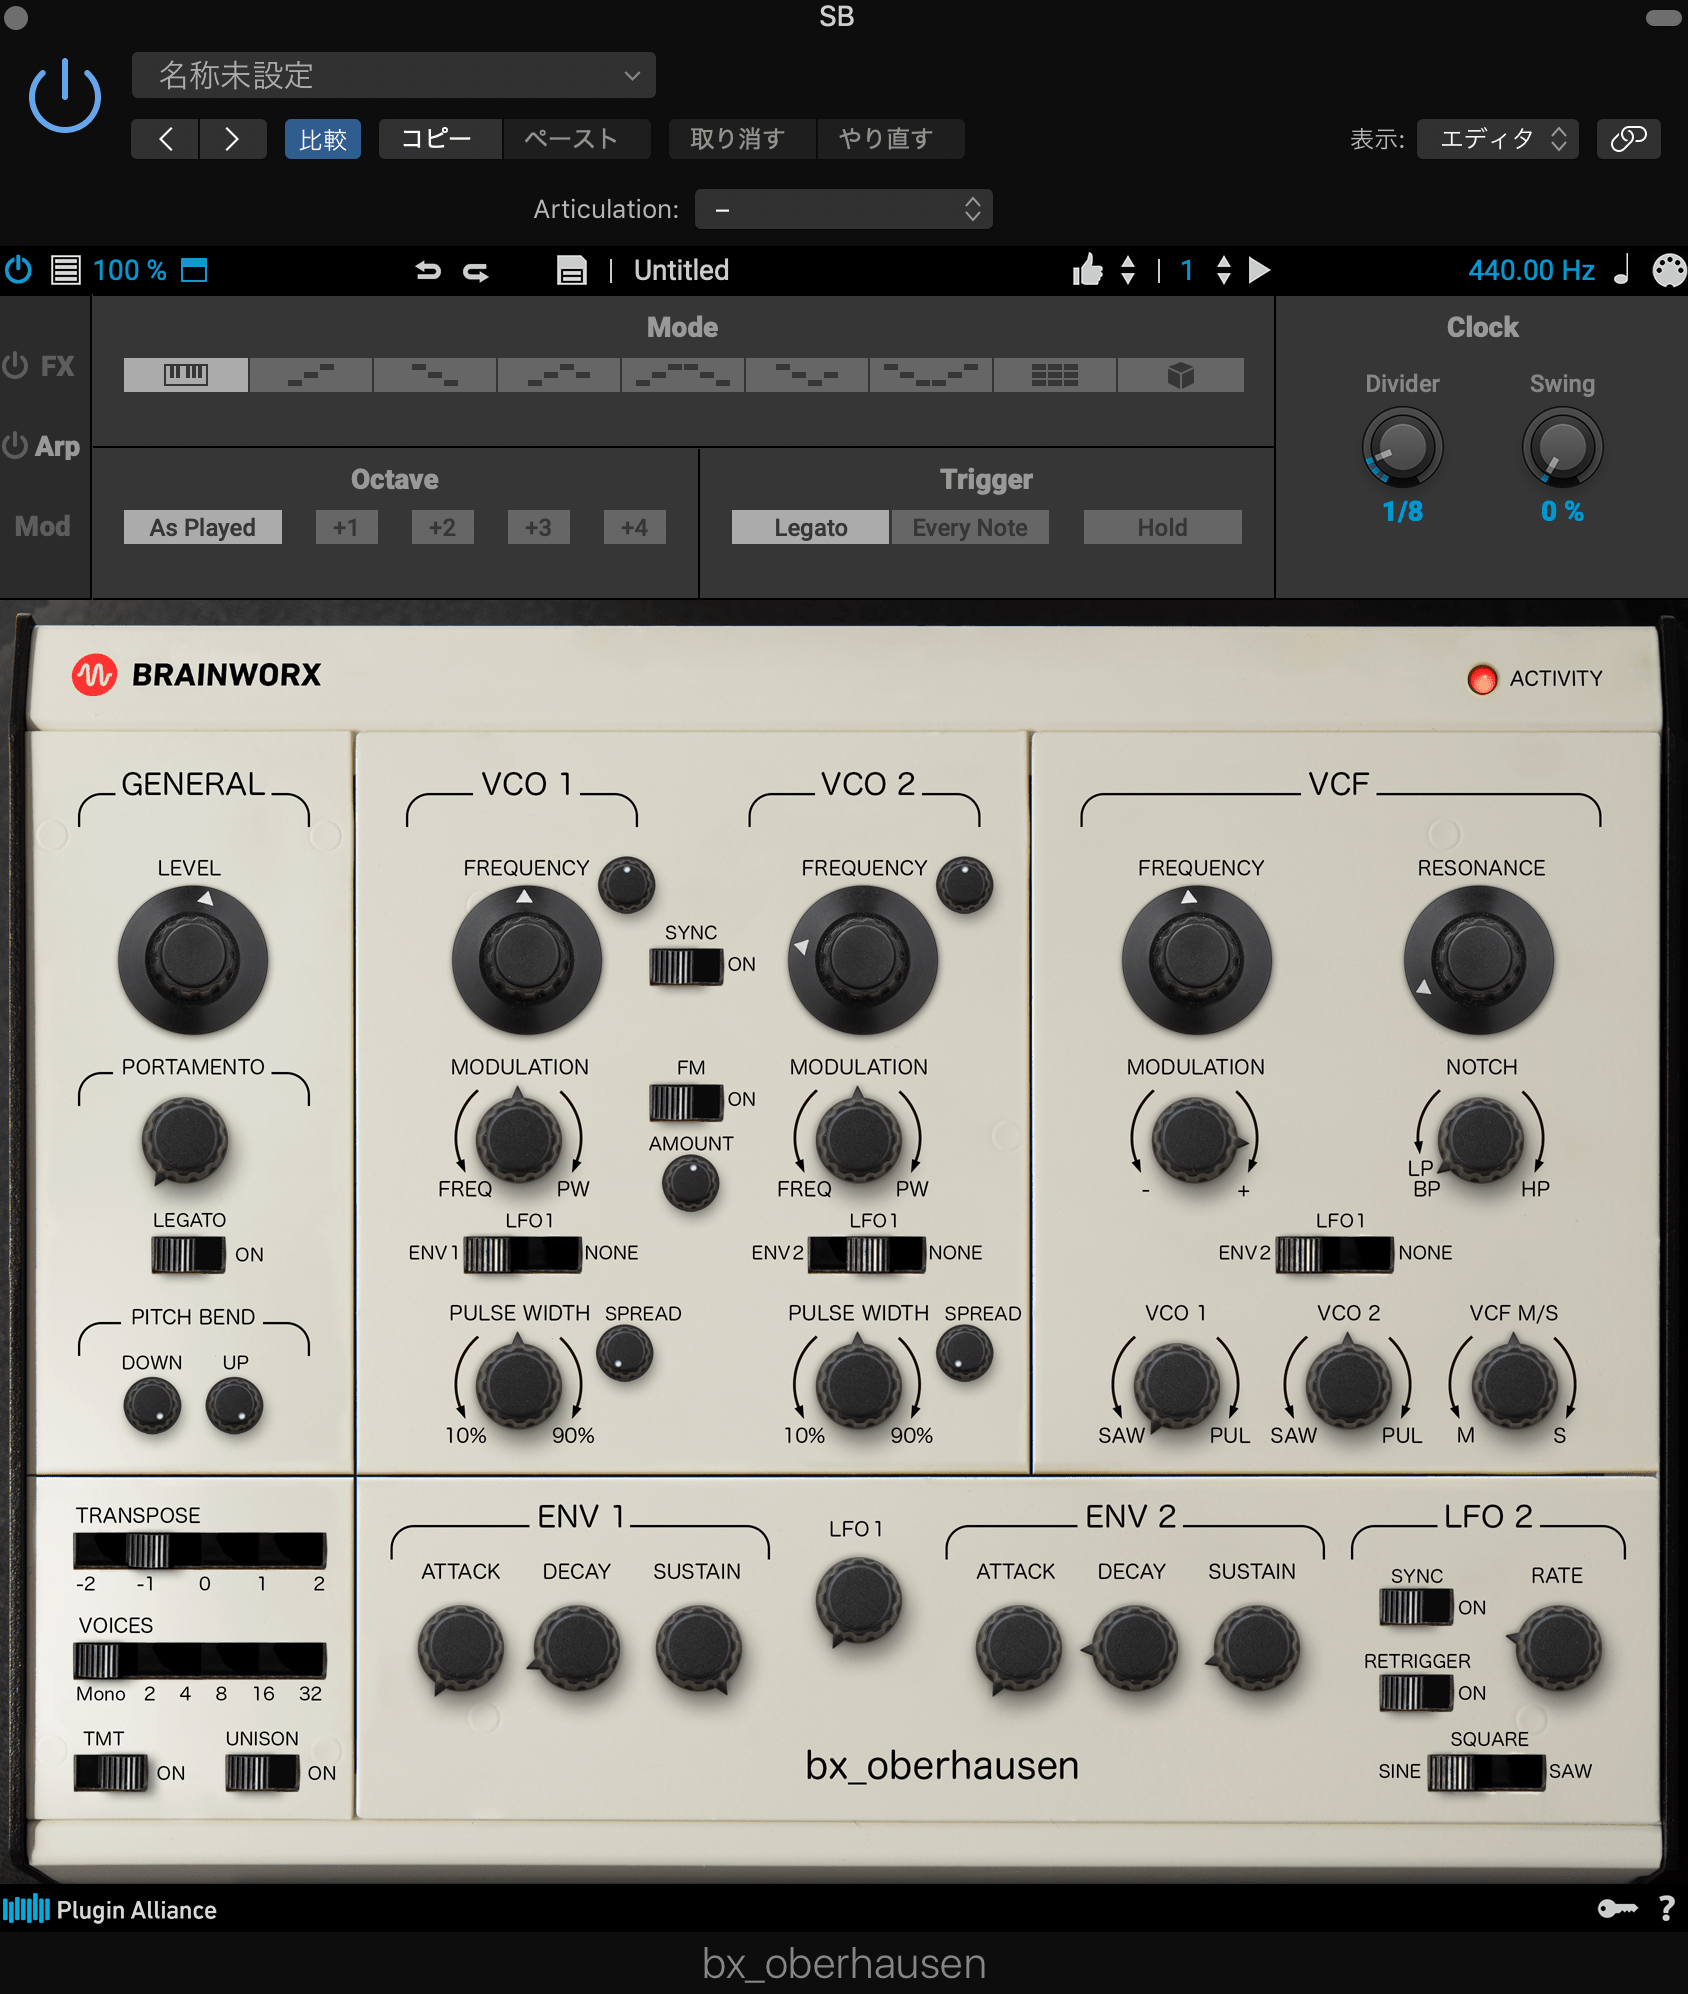Image resolution: width=1688 pixels, height=1994 pixels.
Task: Click the ペースト paste button
Action: click(576, 138)
